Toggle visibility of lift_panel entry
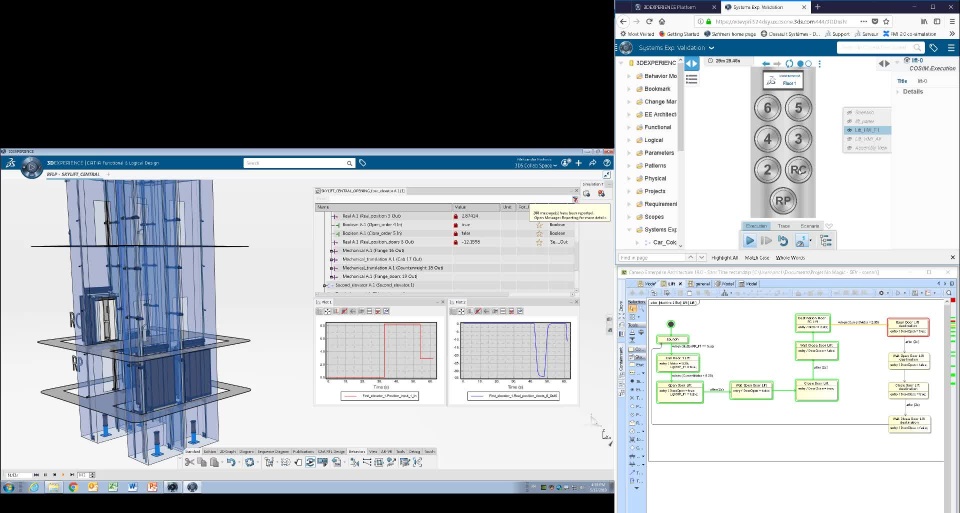 click(x=849, y=121)
